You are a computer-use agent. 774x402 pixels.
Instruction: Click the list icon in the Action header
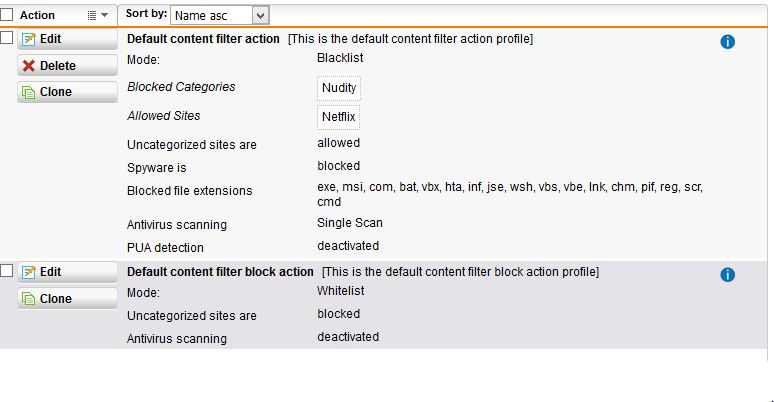[92, 15]
